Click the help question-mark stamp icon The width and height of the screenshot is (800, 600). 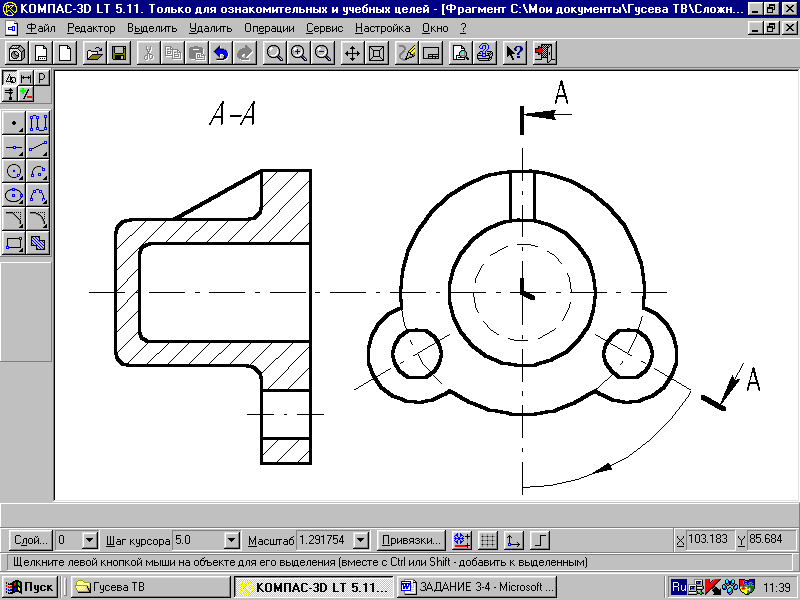[x=485, y=53]
